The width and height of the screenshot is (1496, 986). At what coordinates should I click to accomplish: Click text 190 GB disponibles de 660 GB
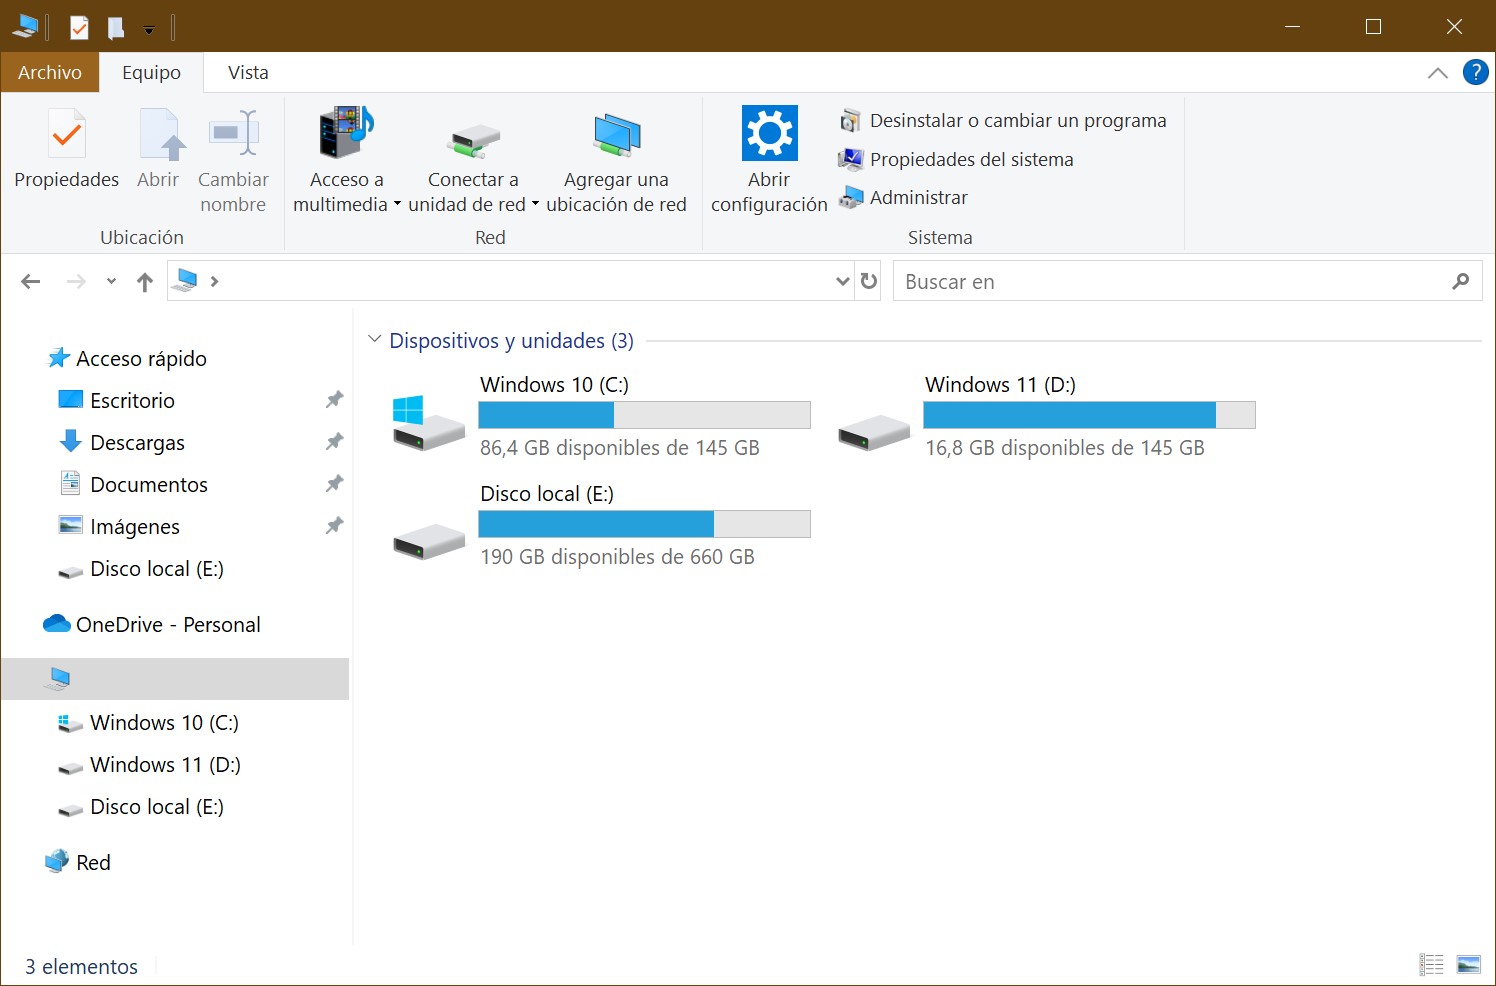(617, 557)
